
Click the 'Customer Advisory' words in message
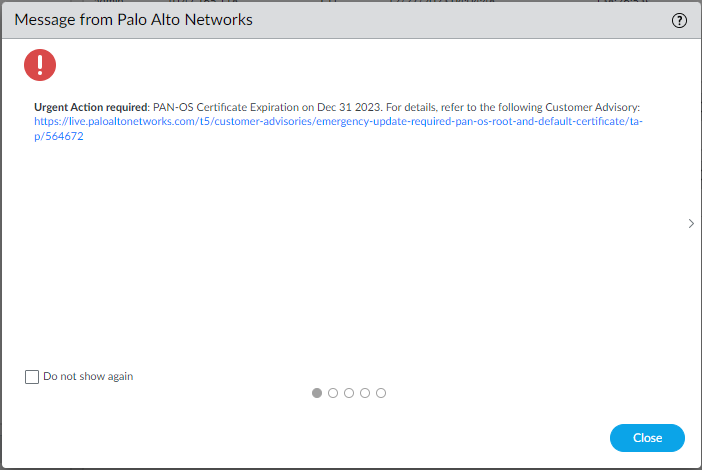(x=594, y=106)
